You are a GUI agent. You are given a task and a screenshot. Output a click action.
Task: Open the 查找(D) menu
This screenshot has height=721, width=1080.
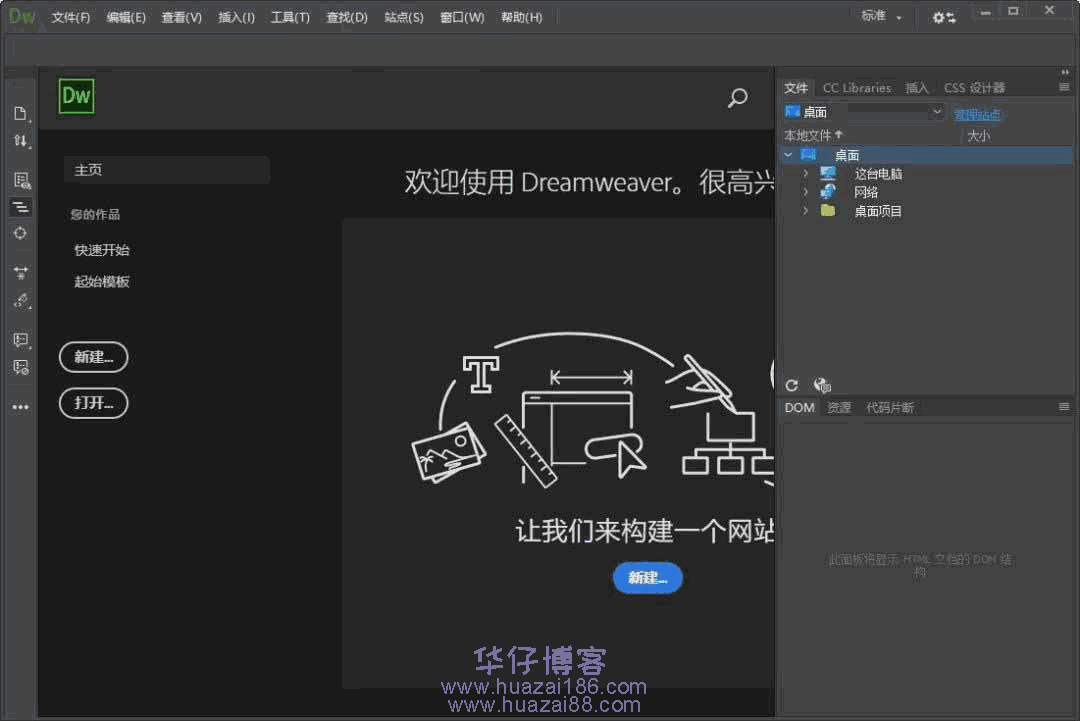[x=346, y=17]
